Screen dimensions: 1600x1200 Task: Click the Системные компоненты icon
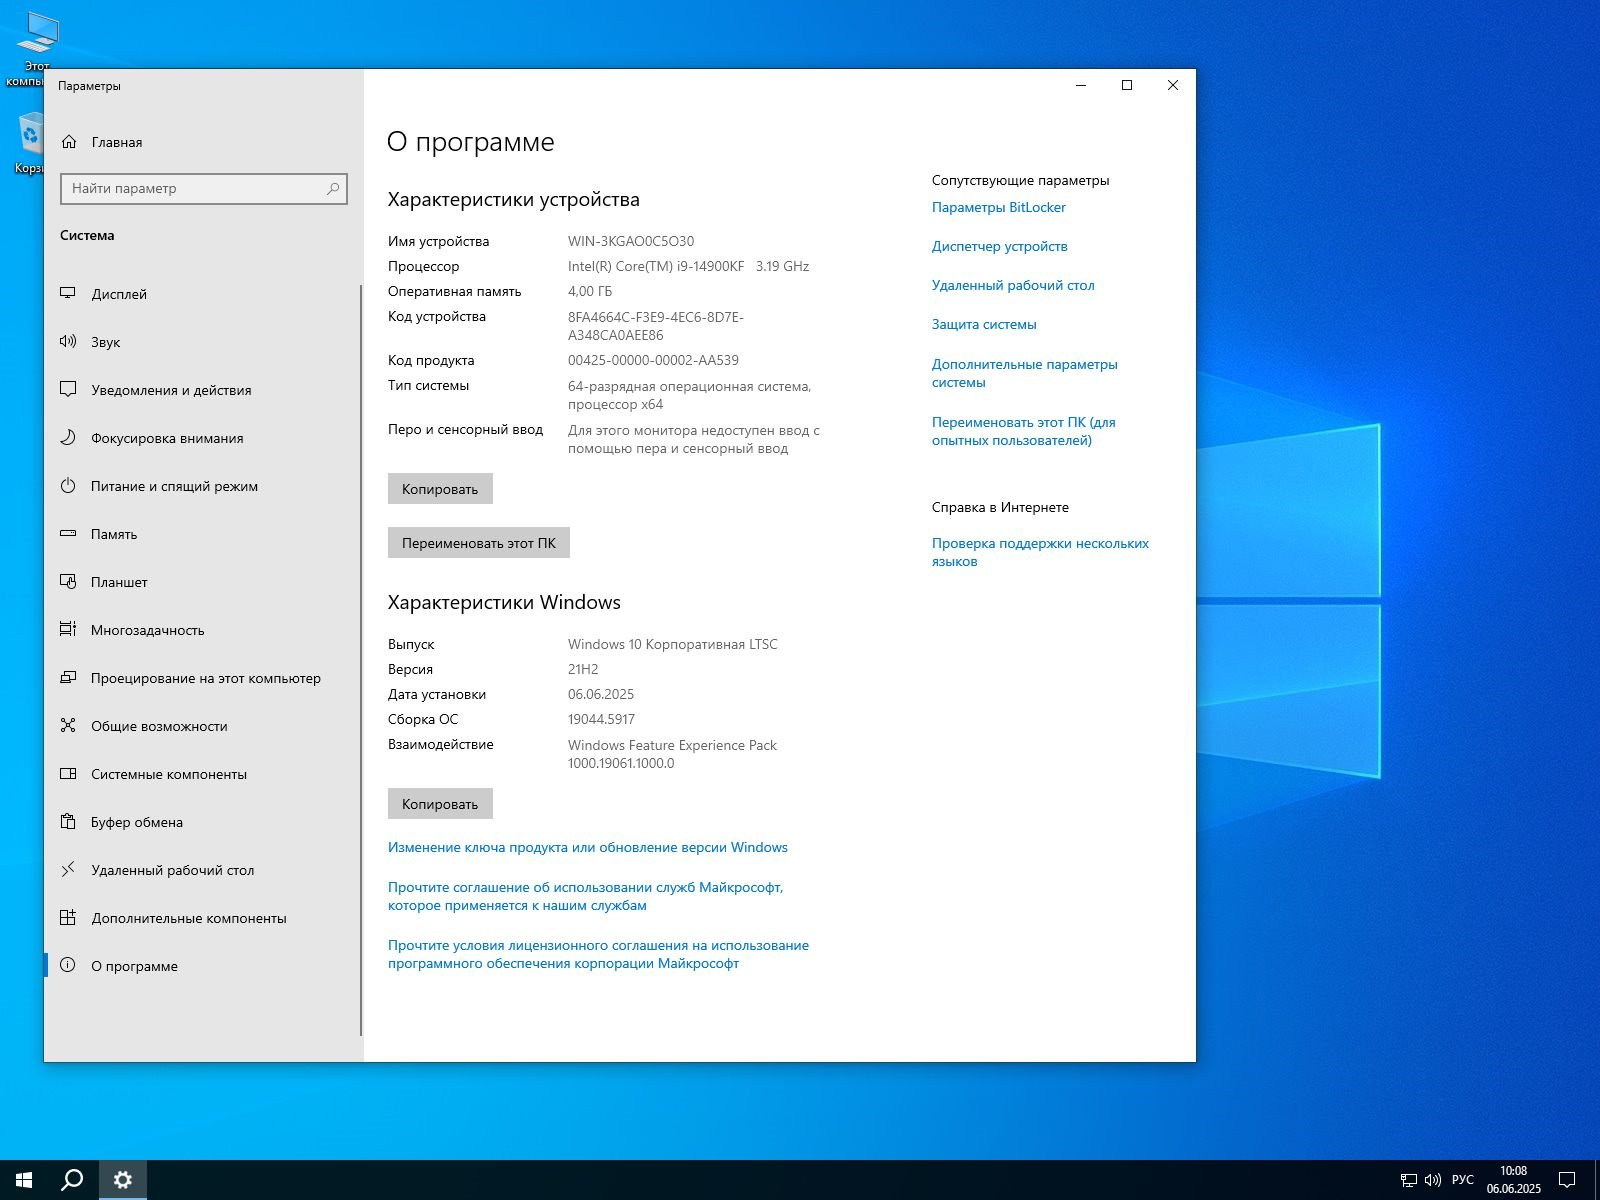(x=68, y=774)
